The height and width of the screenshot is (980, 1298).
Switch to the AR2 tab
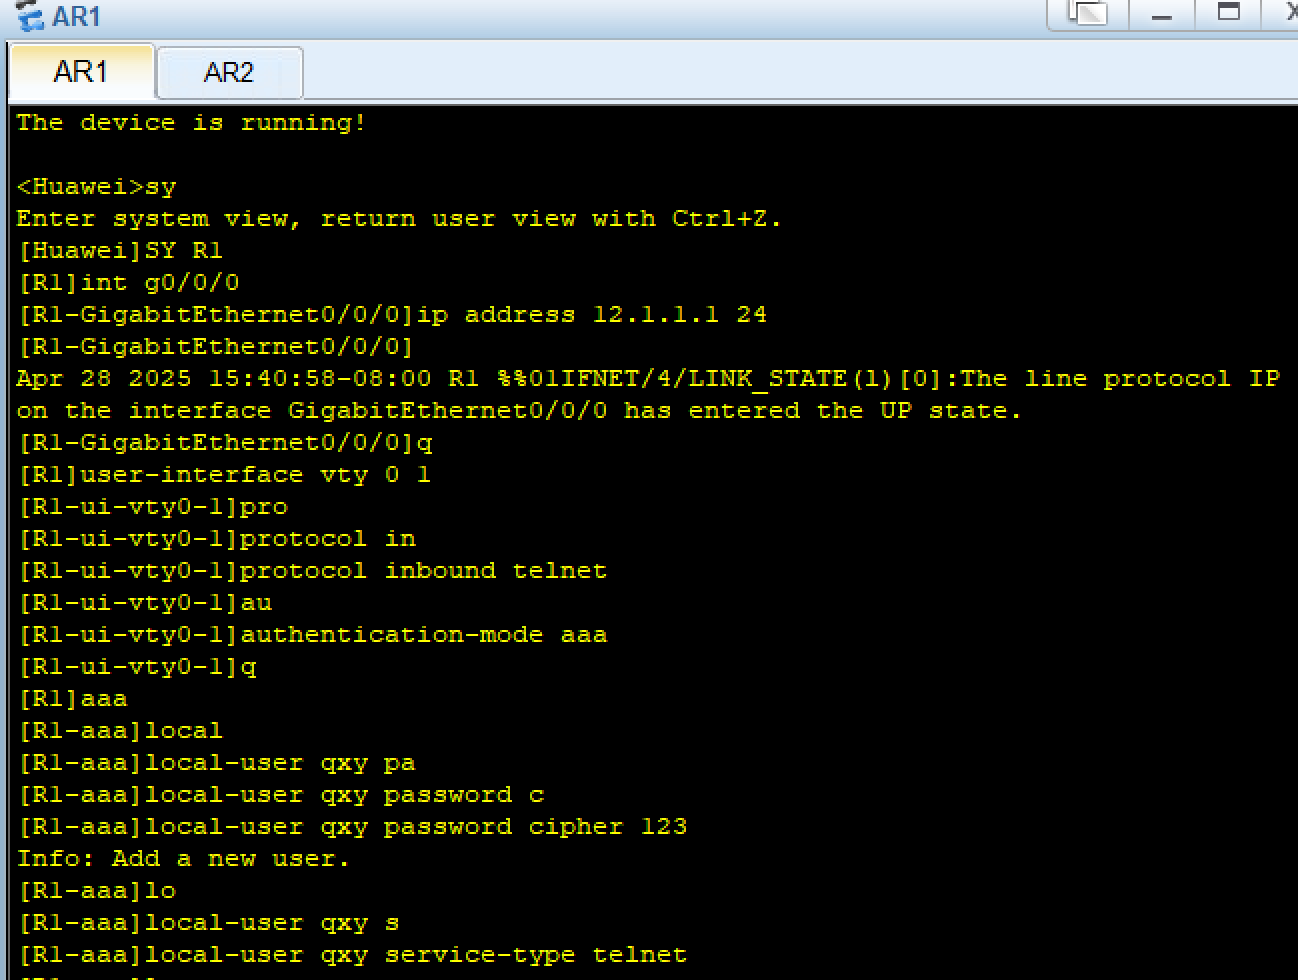(229, 73)
